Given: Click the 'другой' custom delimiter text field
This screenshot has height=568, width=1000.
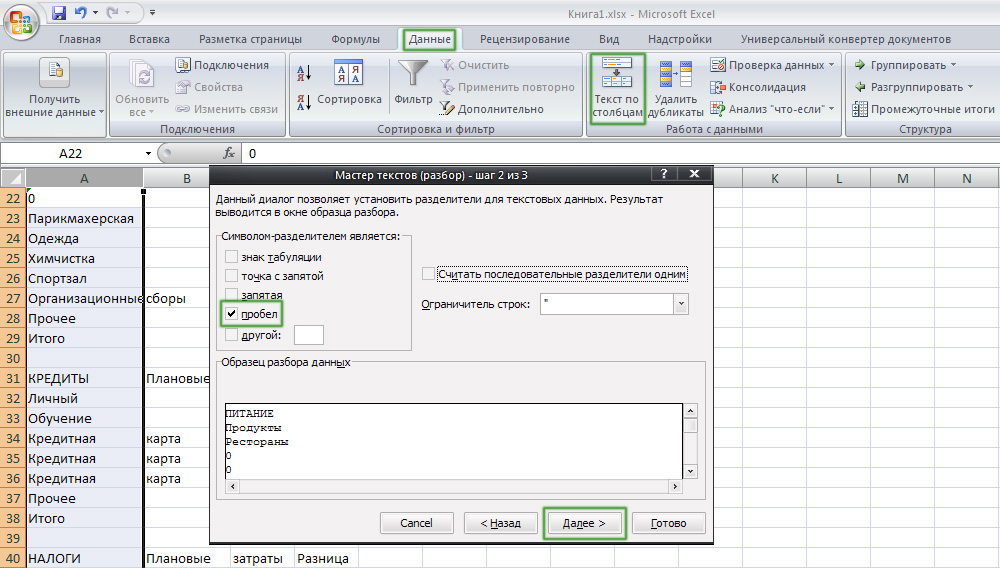Looking at the screenshot, I should (308, 336).
